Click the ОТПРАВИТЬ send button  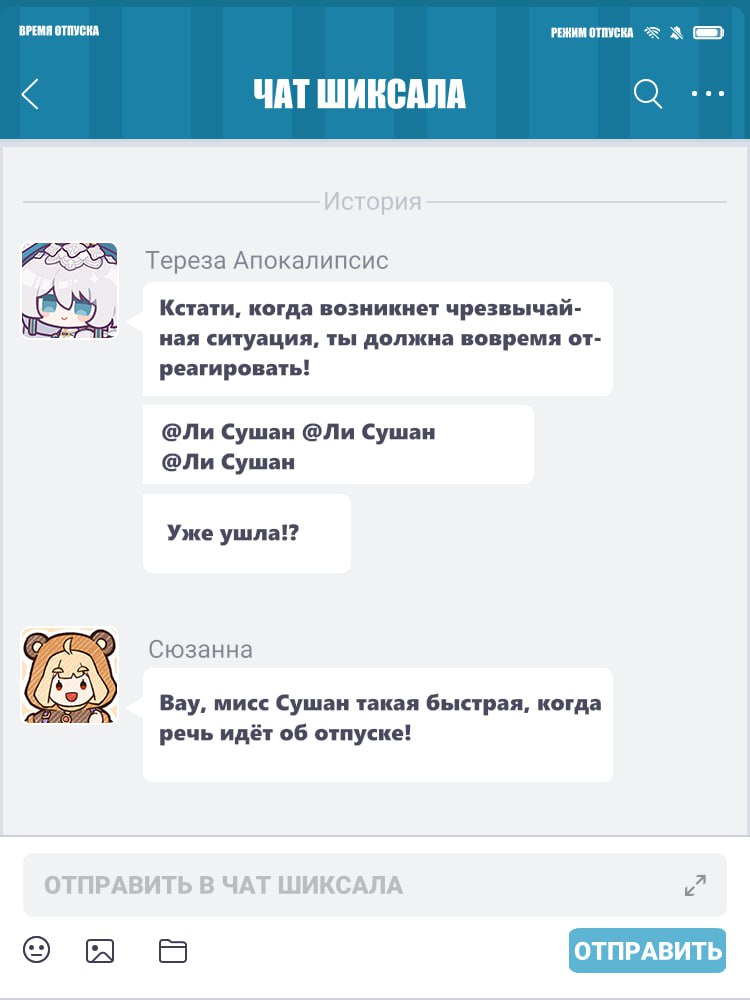(647, 950)
